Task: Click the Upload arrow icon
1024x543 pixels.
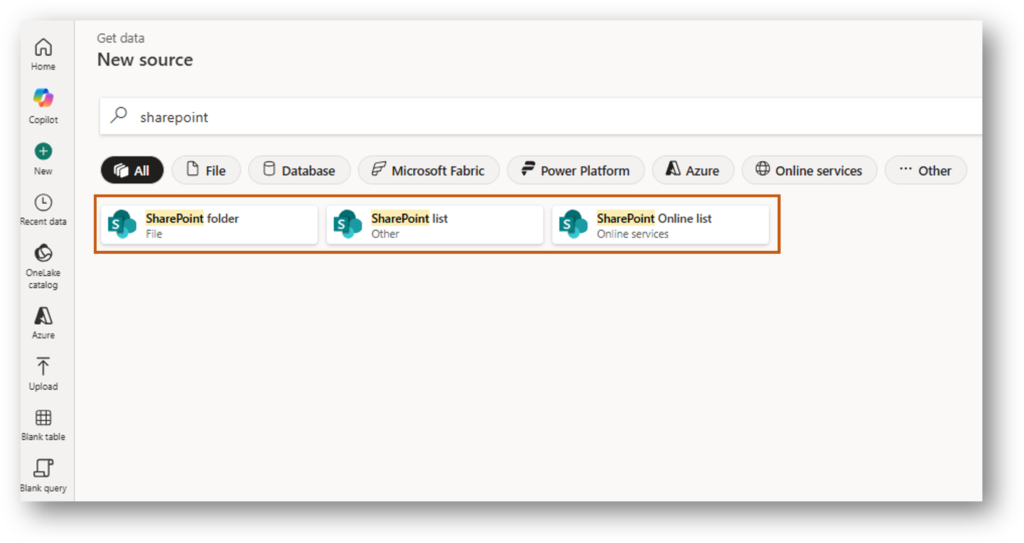Action: coord(43,367)
